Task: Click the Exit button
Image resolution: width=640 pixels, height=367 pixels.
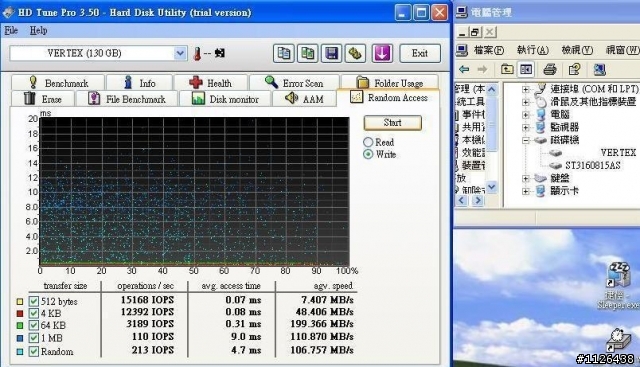Action: coord(420,53)
